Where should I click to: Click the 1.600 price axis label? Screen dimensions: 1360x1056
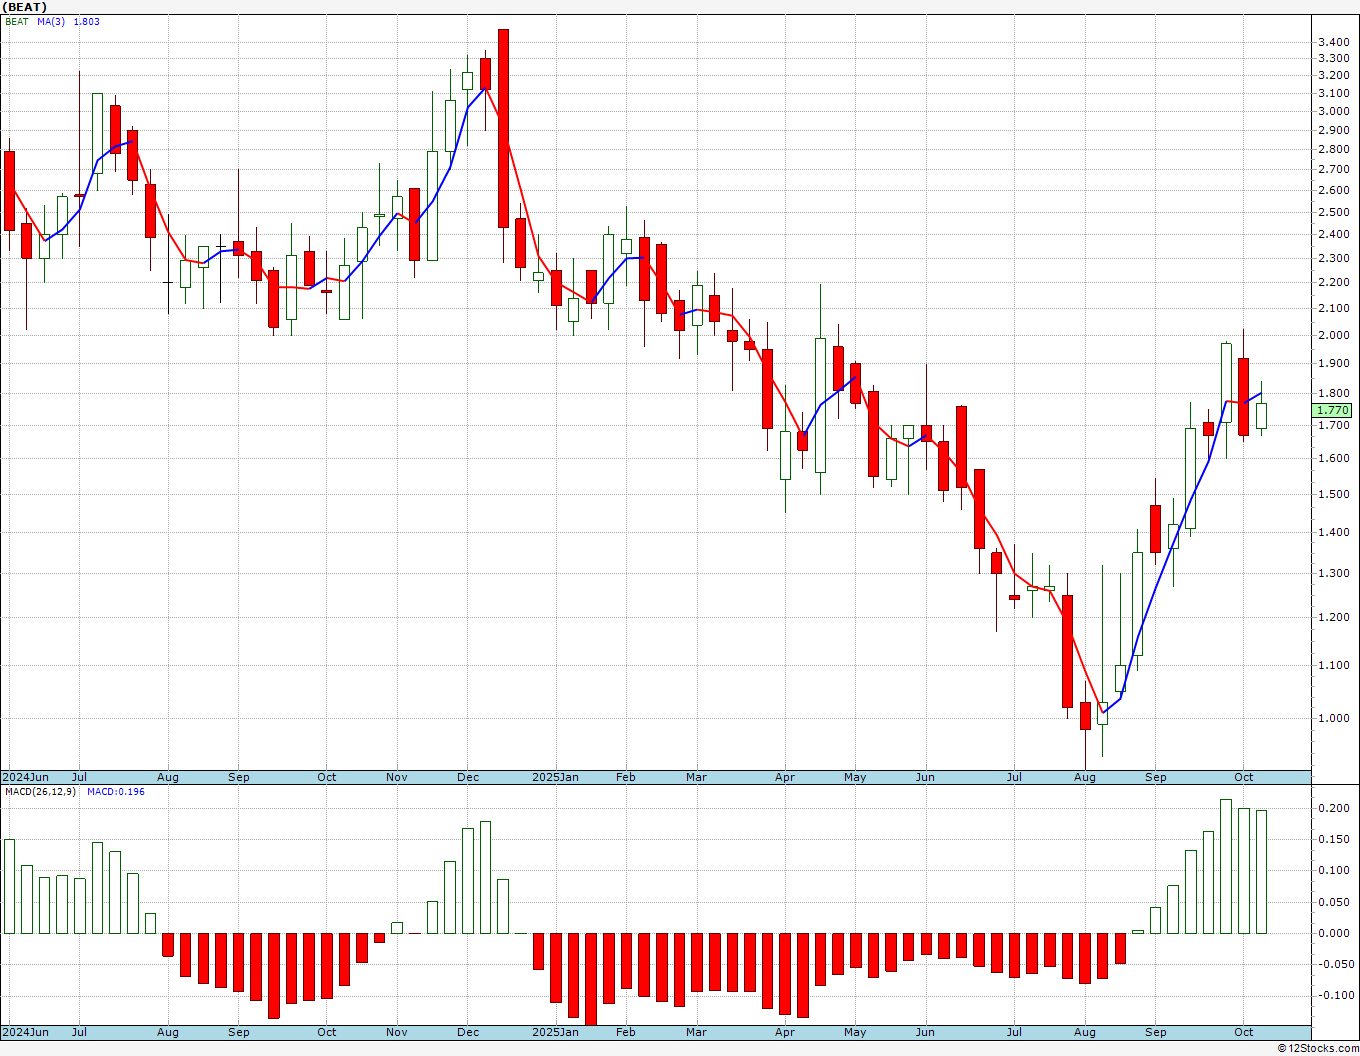[1334, 458]
